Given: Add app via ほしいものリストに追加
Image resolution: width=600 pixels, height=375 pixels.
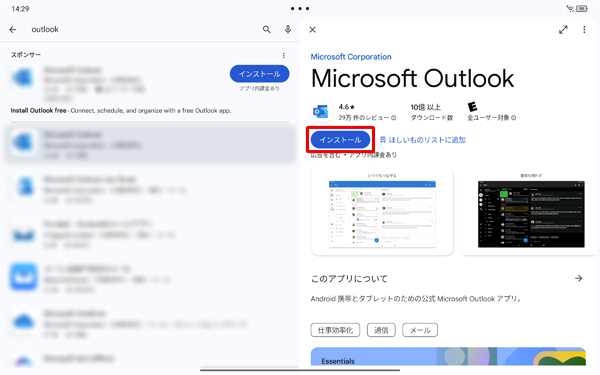Looking at the screenshot, I should coord(422,140).
